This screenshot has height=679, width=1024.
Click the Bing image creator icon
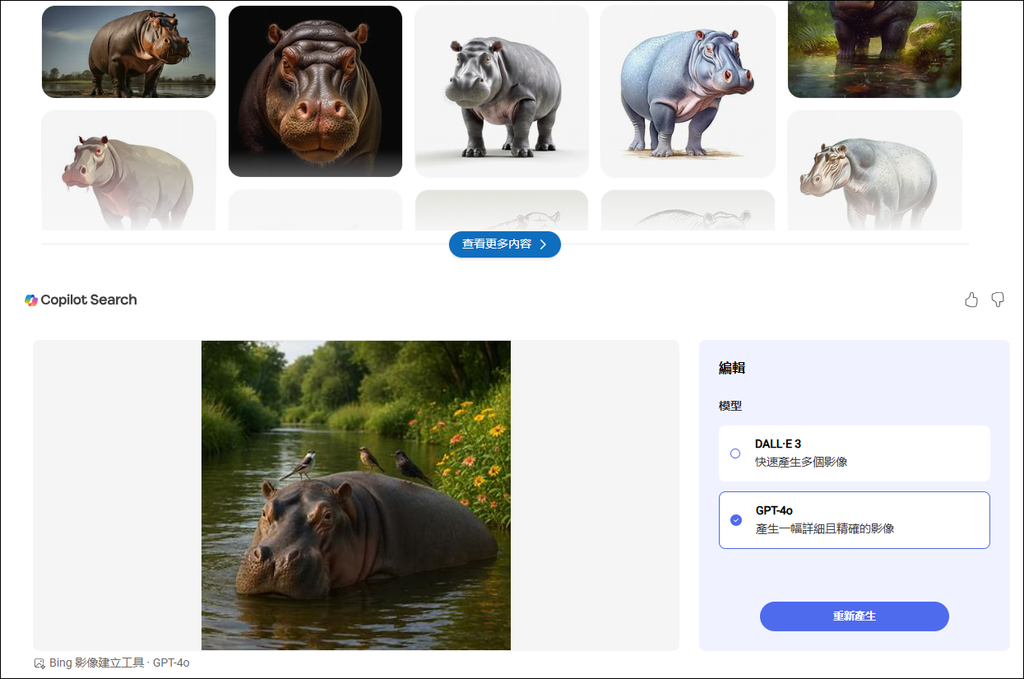pyautogui.click(x=39, y=663)
